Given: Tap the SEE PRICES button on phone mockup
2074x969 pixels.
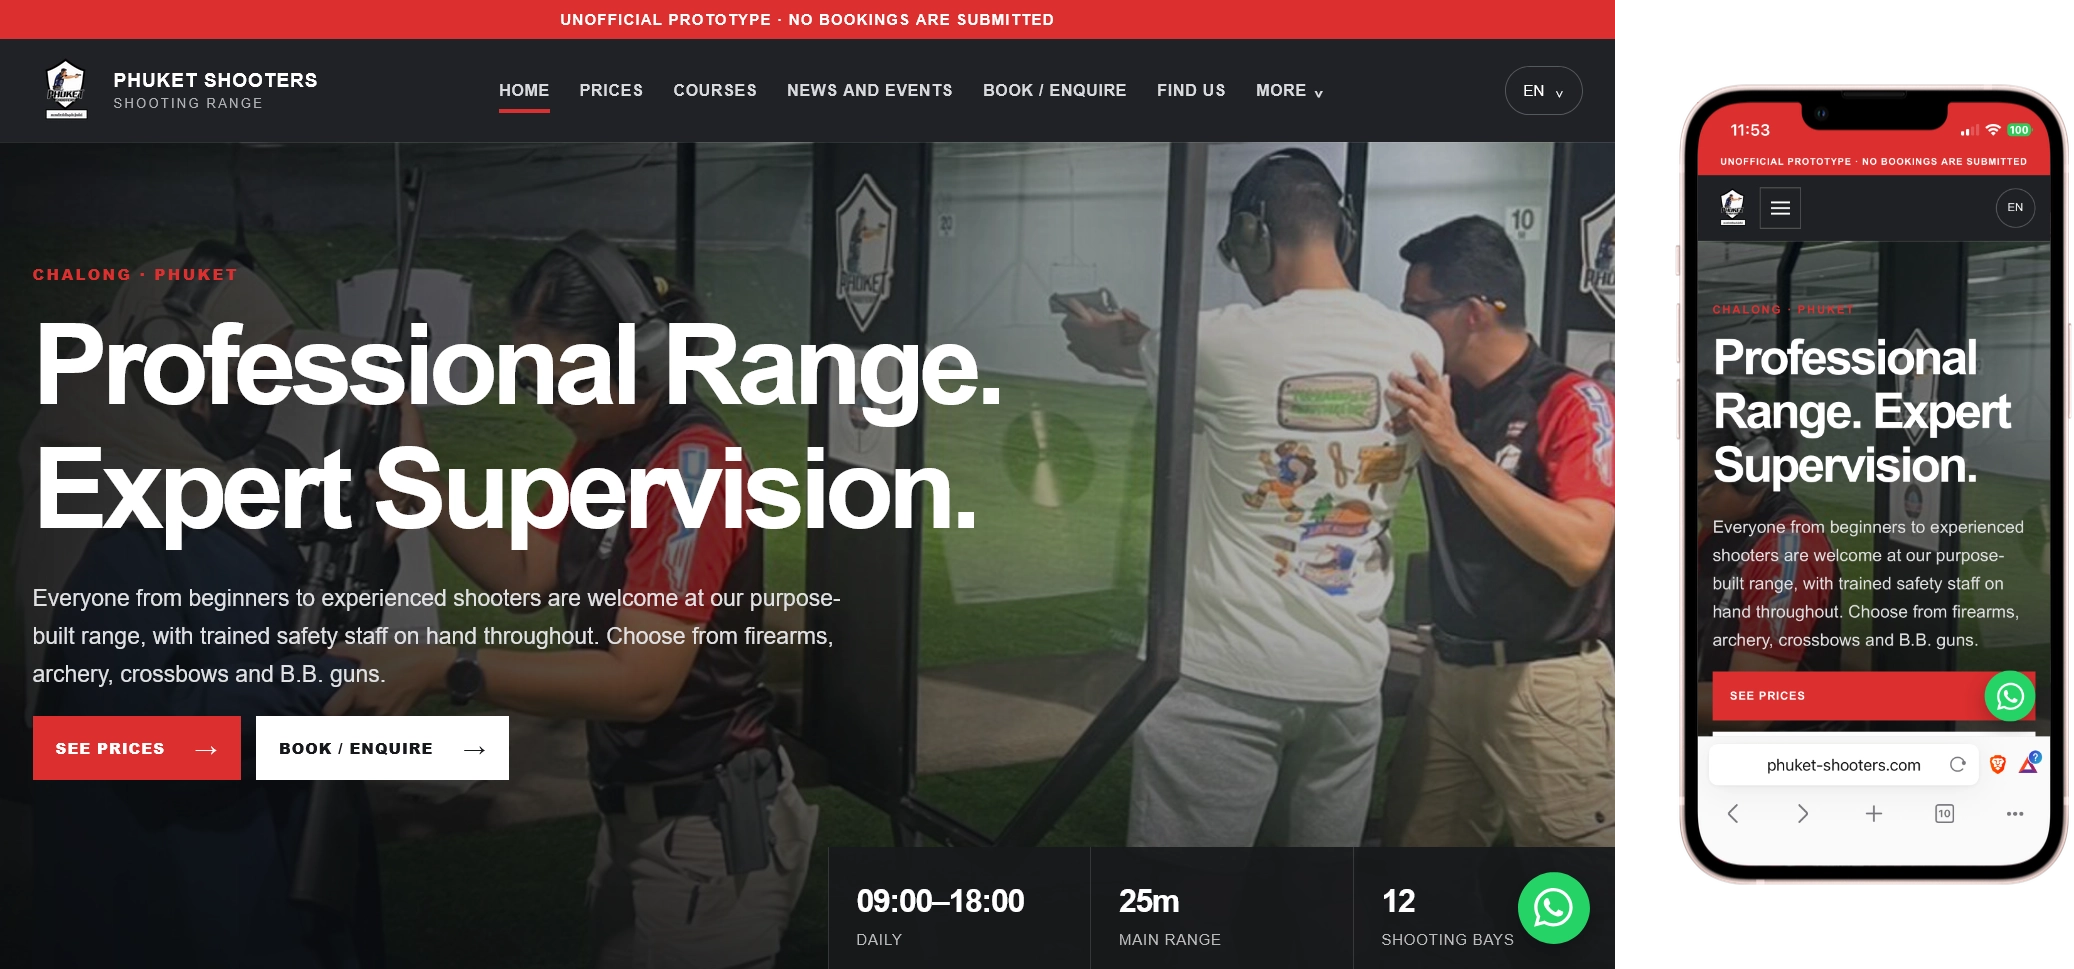Looking at the screenshot, I should [x=1872, y=696].
